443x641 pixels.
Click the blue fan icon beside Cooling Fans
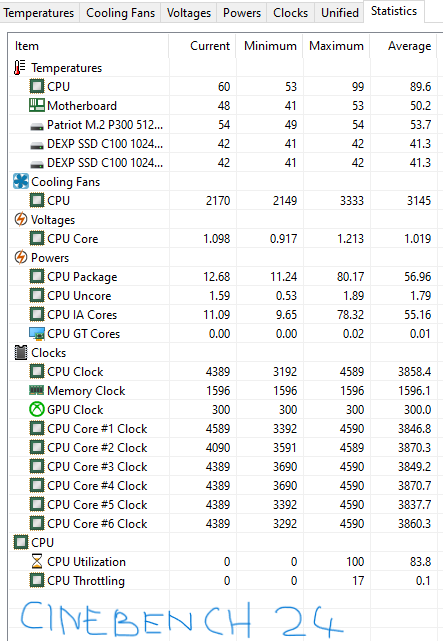tap(21, 182)
